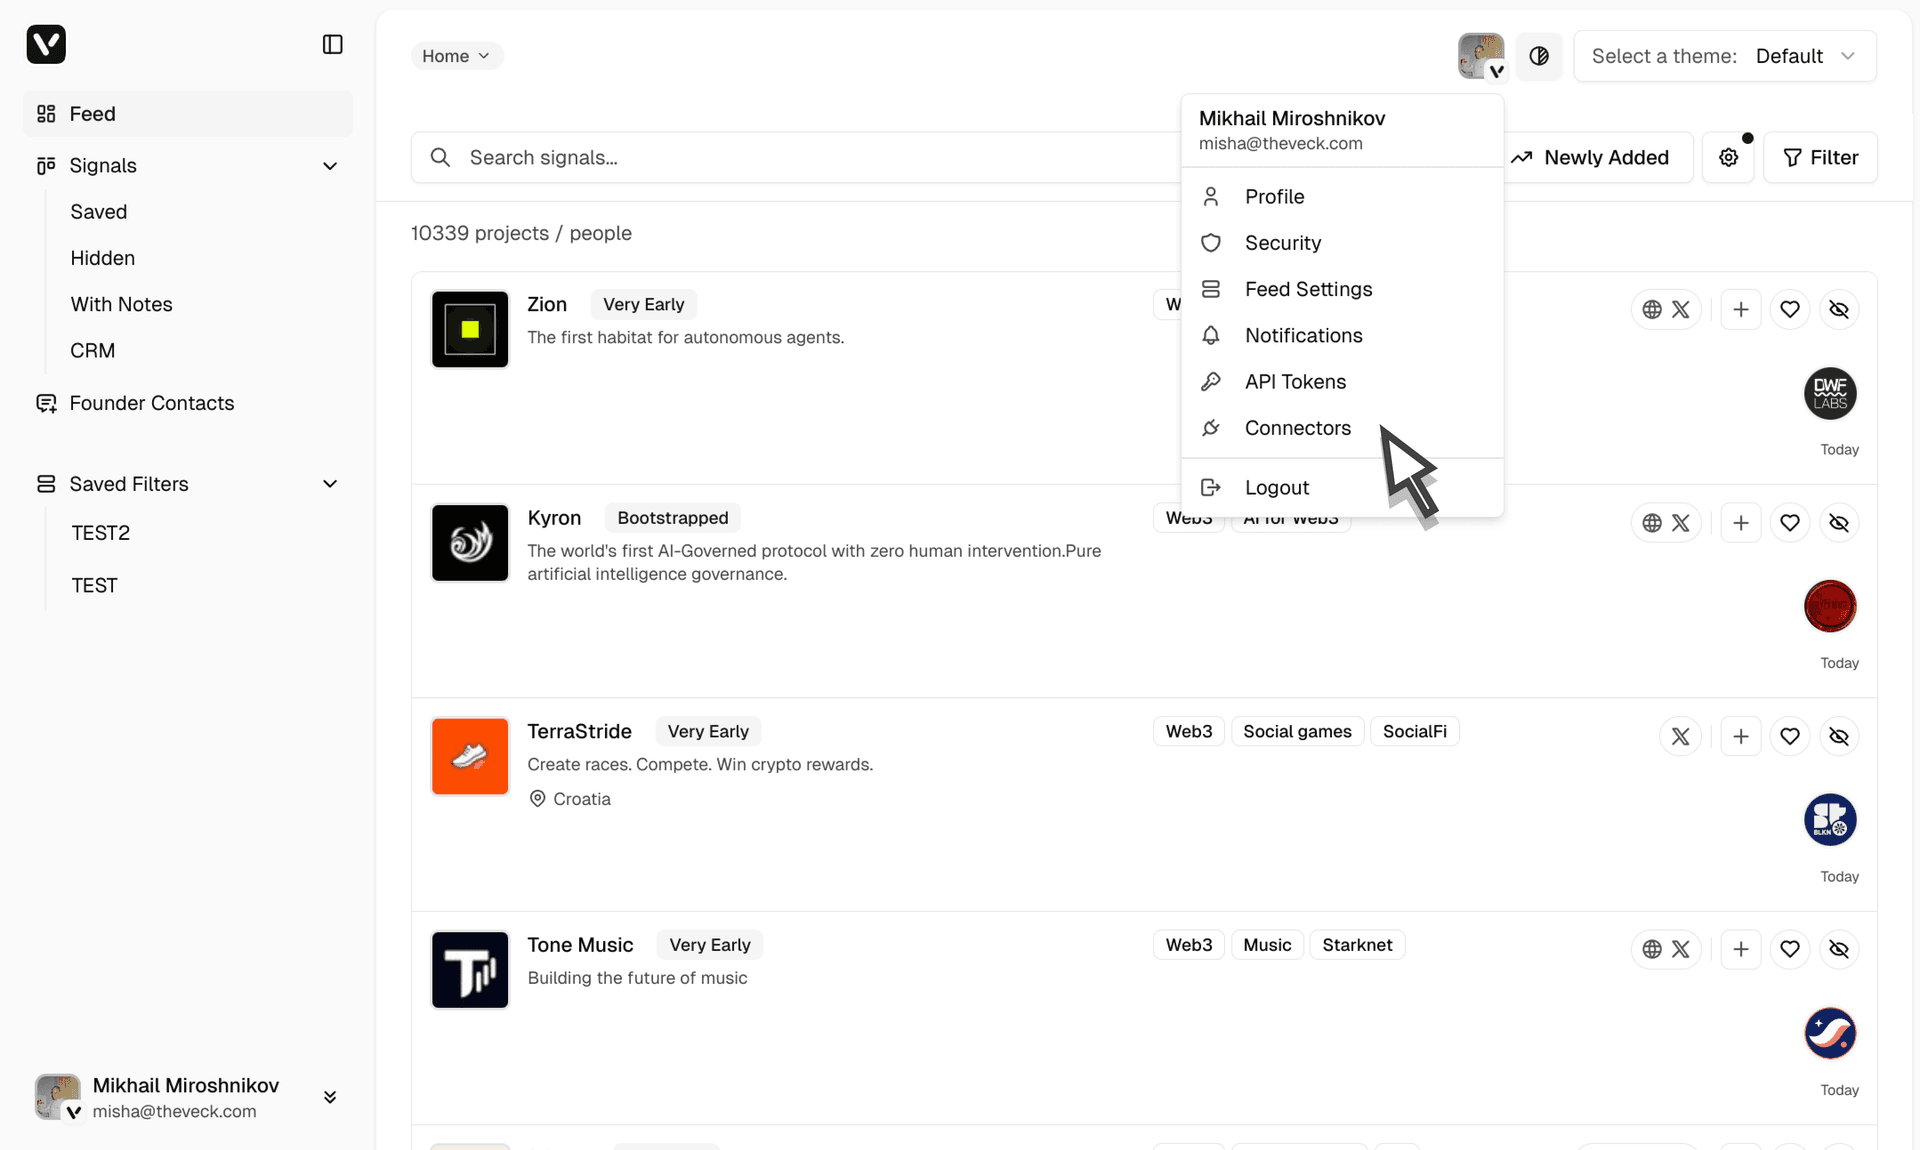Click the theme toggle icon near the avatar

click(x=1539, y=56)
